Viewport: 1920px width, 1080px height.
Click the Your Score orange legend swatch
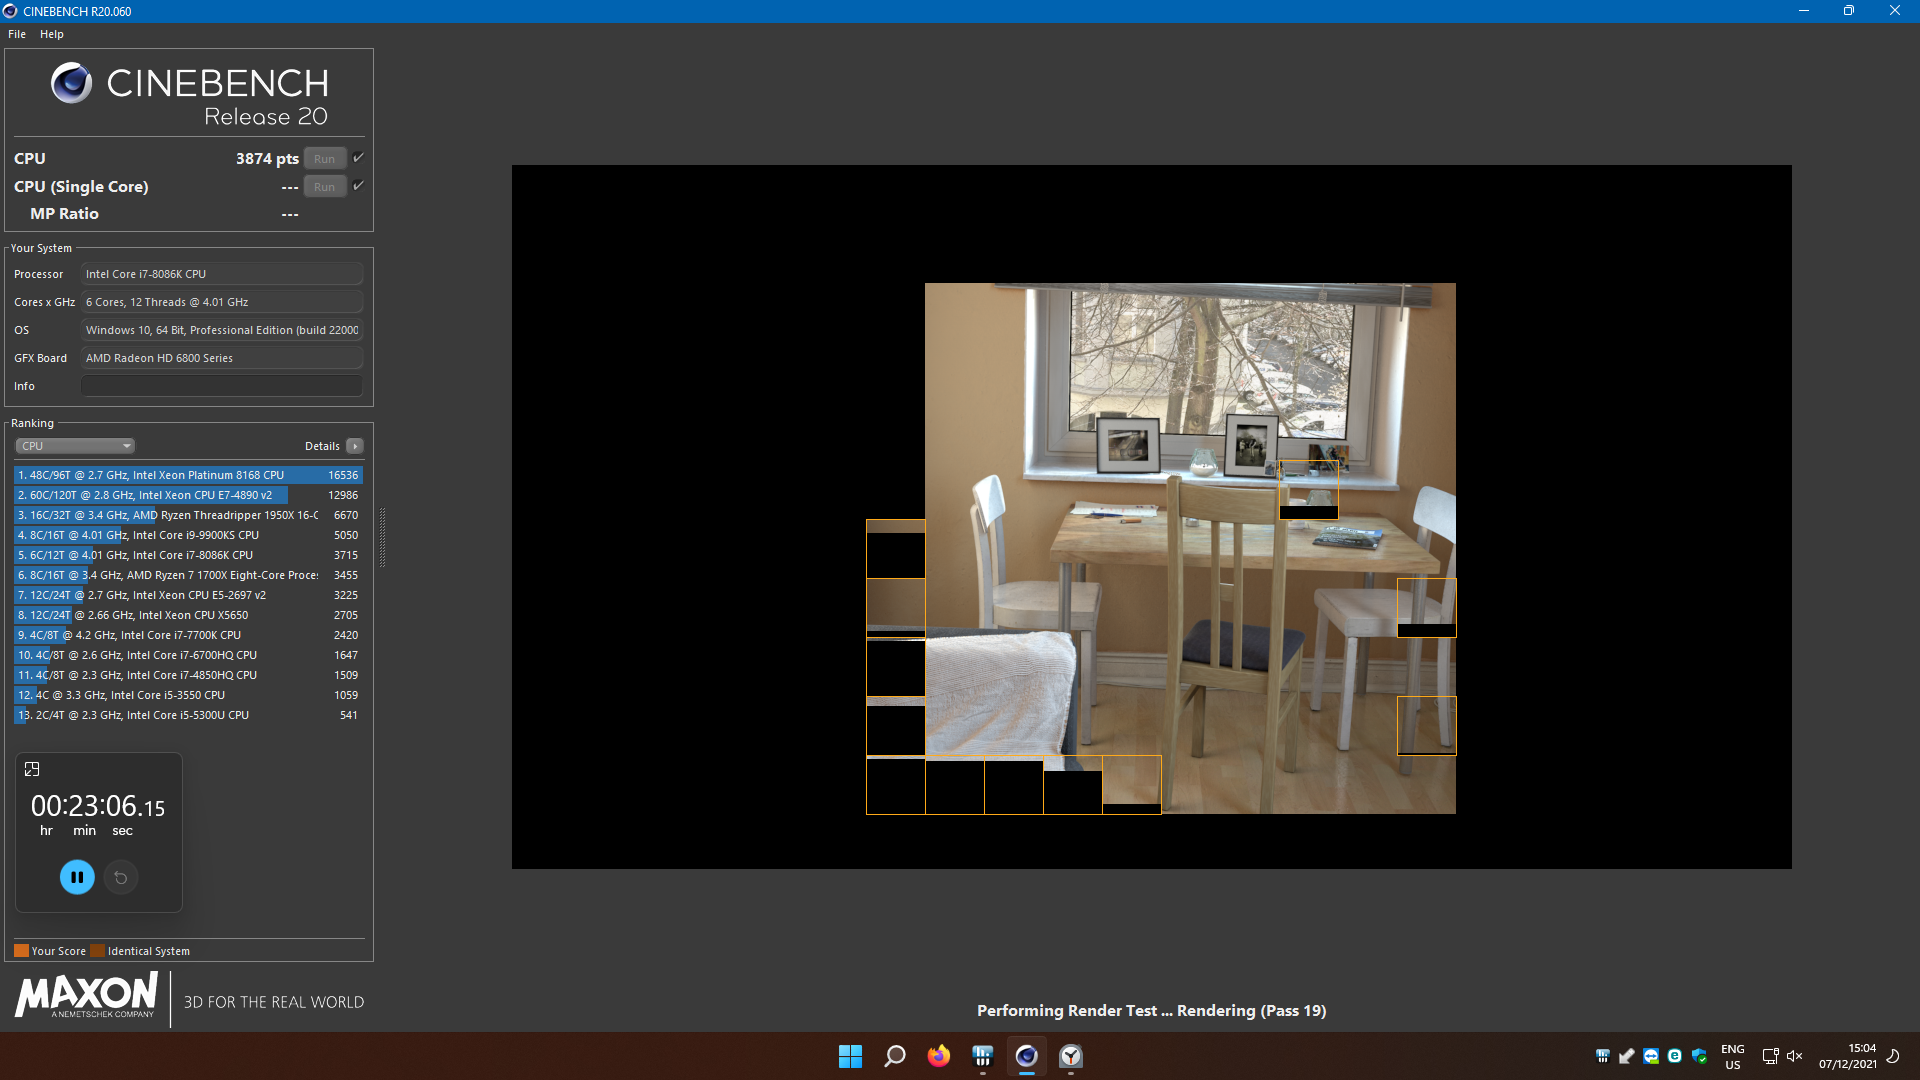coord(21,951)
